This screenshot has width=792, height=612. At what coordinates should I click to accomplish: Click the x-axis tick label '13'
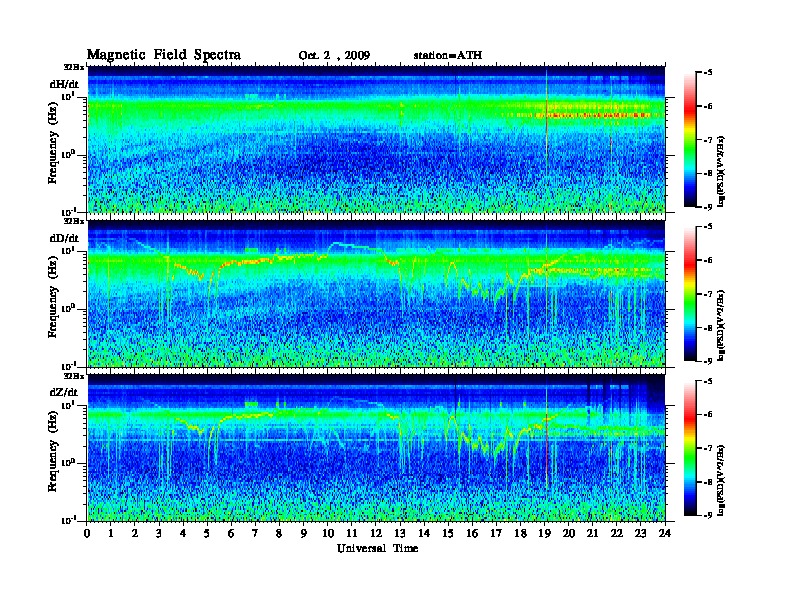[400, 533]
